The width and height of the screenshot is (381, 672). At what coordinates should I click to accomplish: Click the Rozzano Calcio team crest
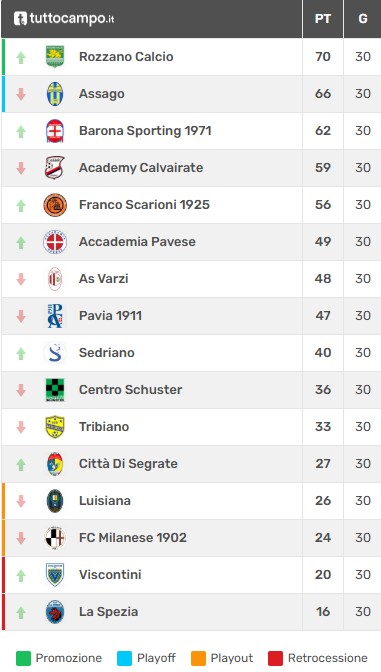[x=55, y=57]
